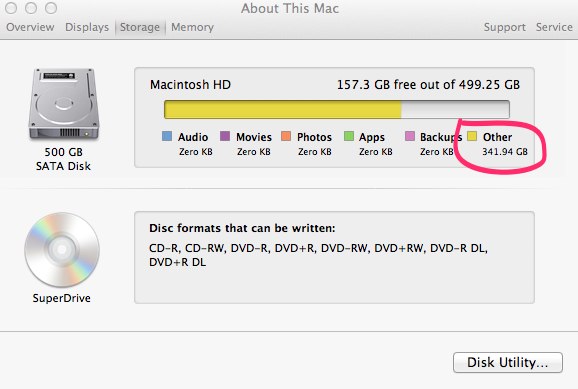Image resolution: width=578 pixels, height=389 pixels.
Task: Click the green Apps legend square
Action: coord(349,136)
